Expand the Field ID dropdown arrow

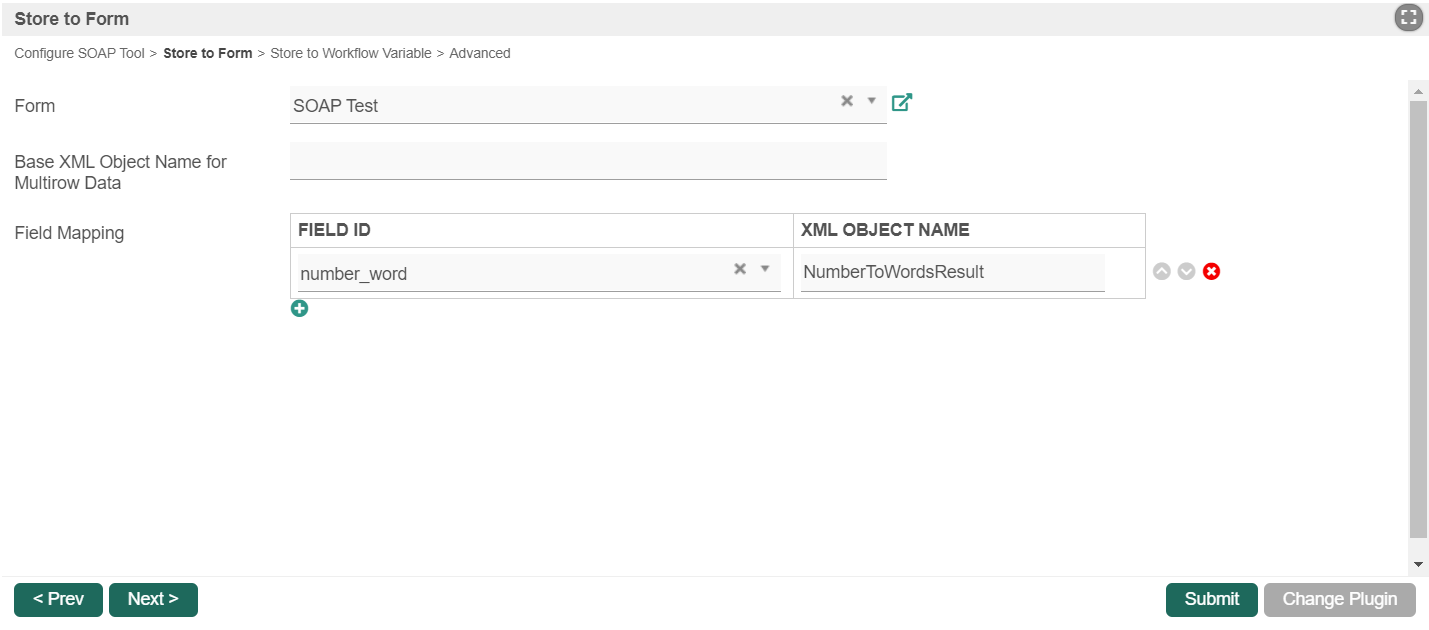tap(765, 269)
